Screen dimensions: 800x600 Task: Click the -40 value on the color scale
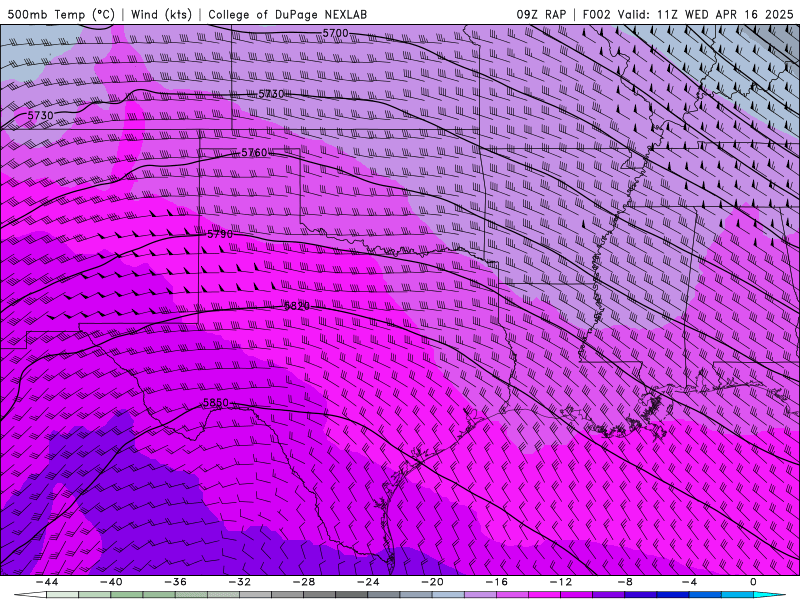(x=111, y=582)
